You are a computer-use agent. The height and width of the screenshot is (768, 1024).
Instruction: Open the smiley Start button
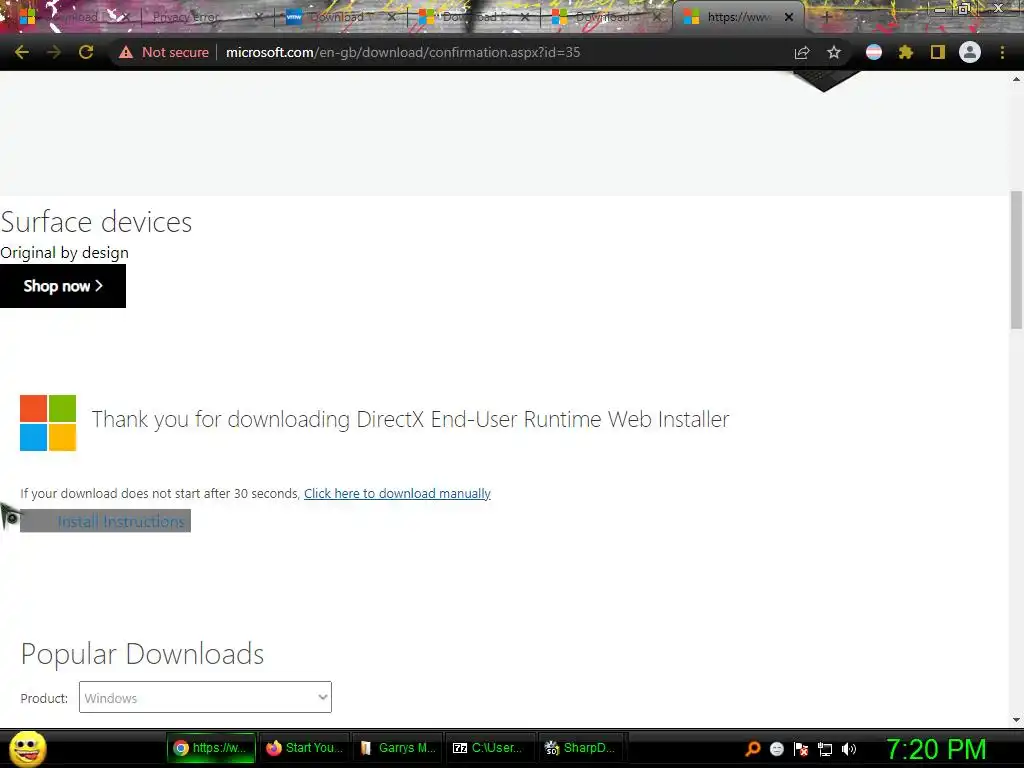pos(27,748)
